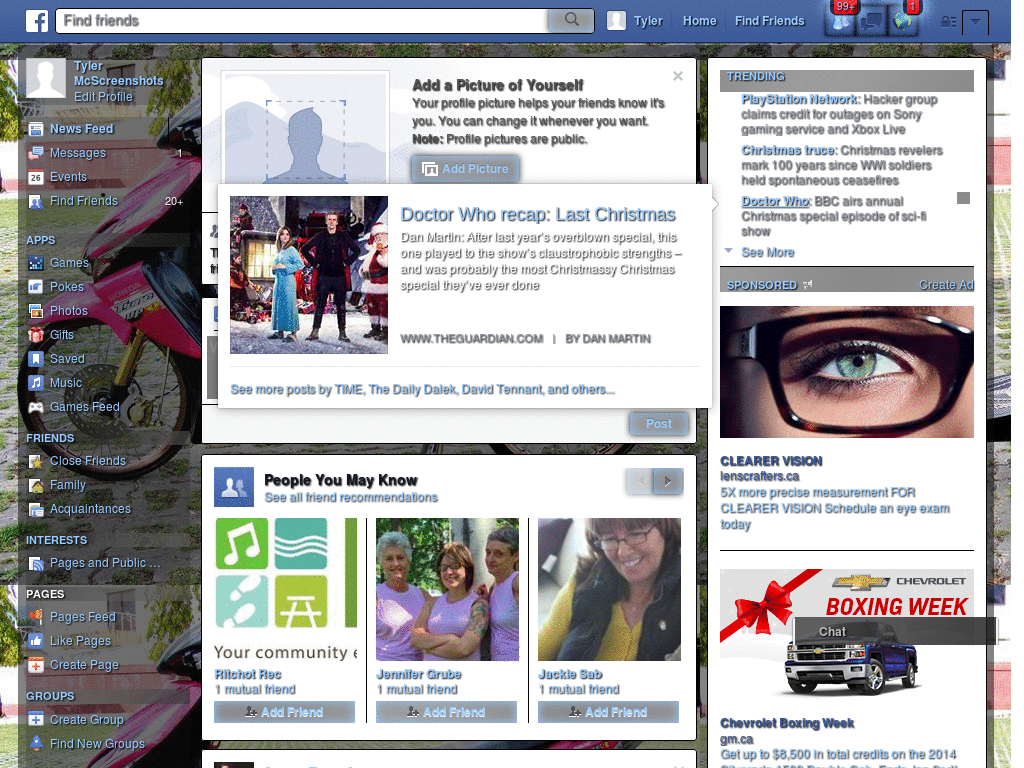Click Games Feed controller icon
Screen dimensions: 1024x768
pyautogui.click(x=36, y=407)
